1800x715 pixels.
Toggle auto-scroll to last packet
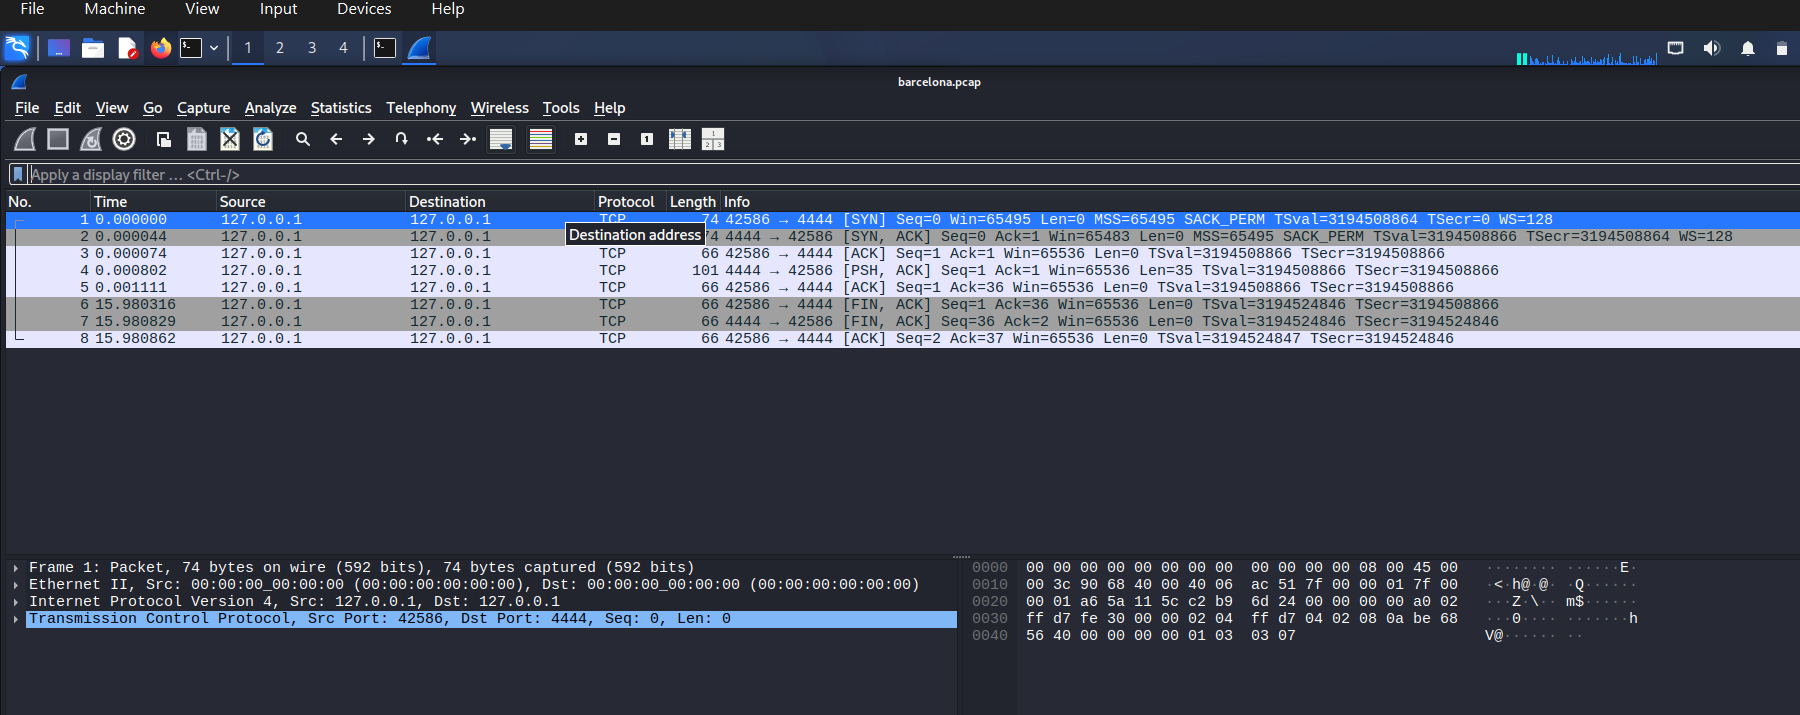point(501,139)
